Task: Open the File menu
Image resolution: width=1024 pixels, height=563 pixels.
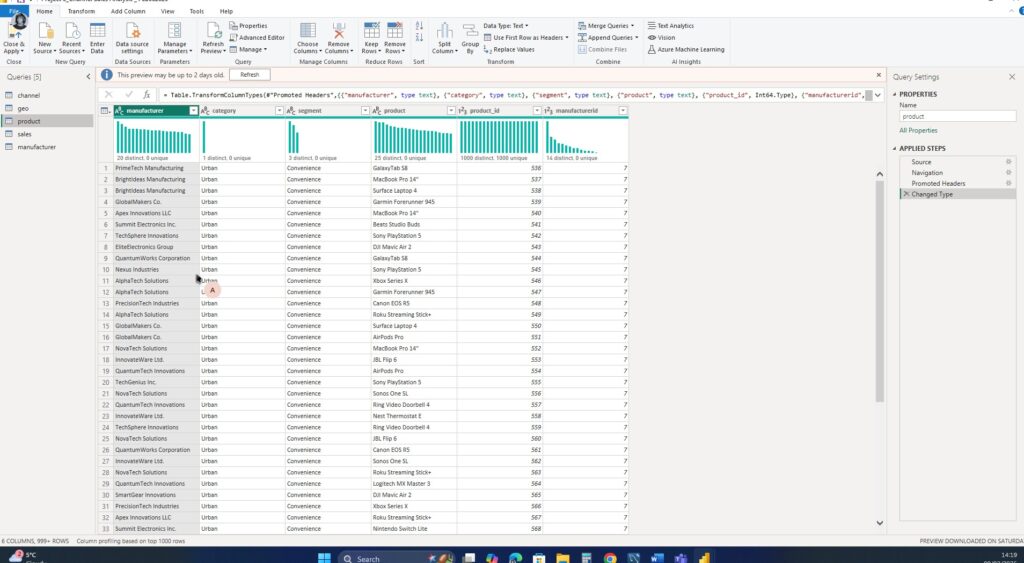Action: 14,11
